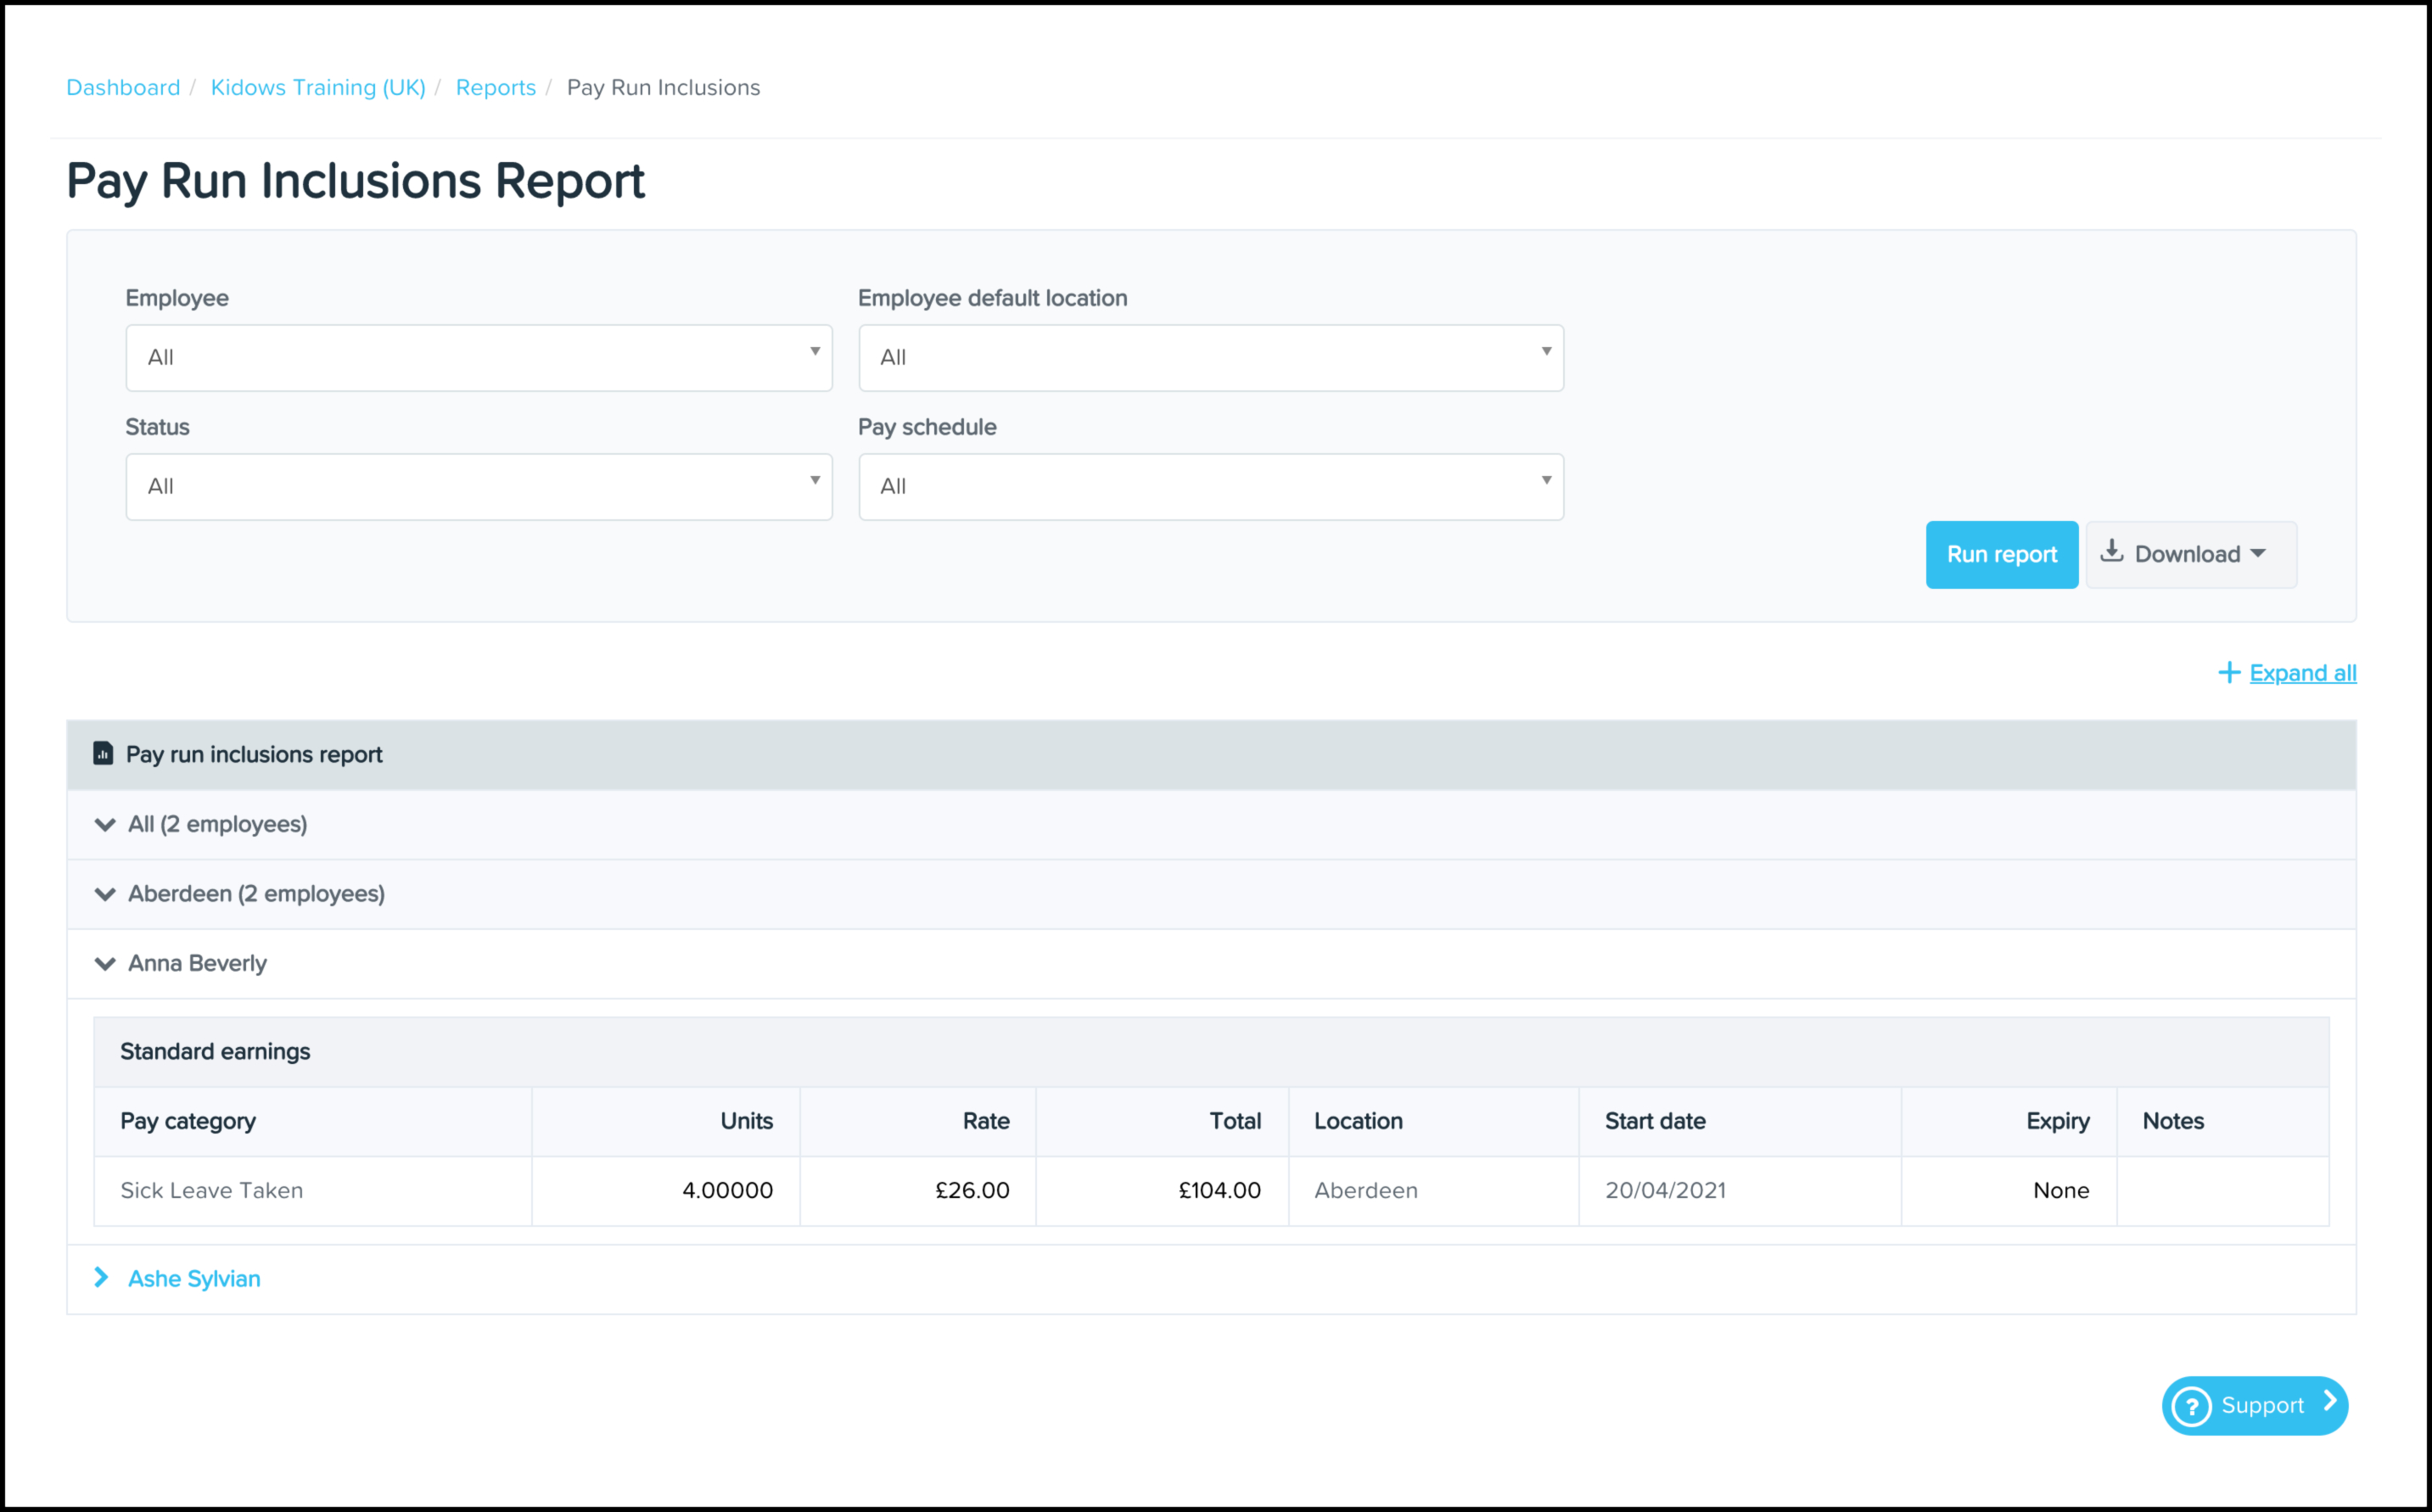
Task: Go to Dashboard breadcrumb
Action: coord(123,87)
